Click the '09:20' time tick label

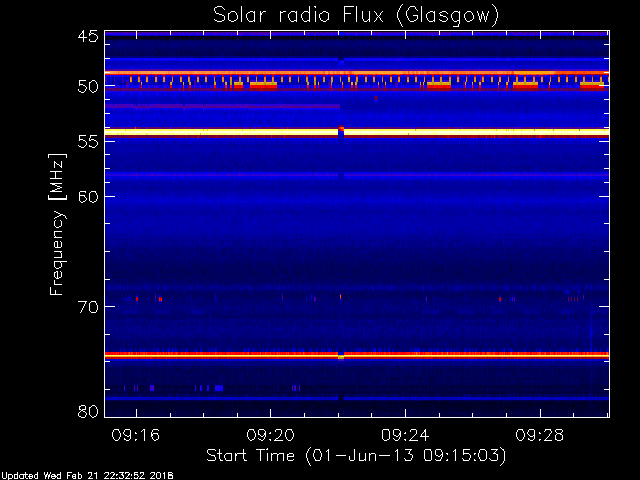[270, 435]
